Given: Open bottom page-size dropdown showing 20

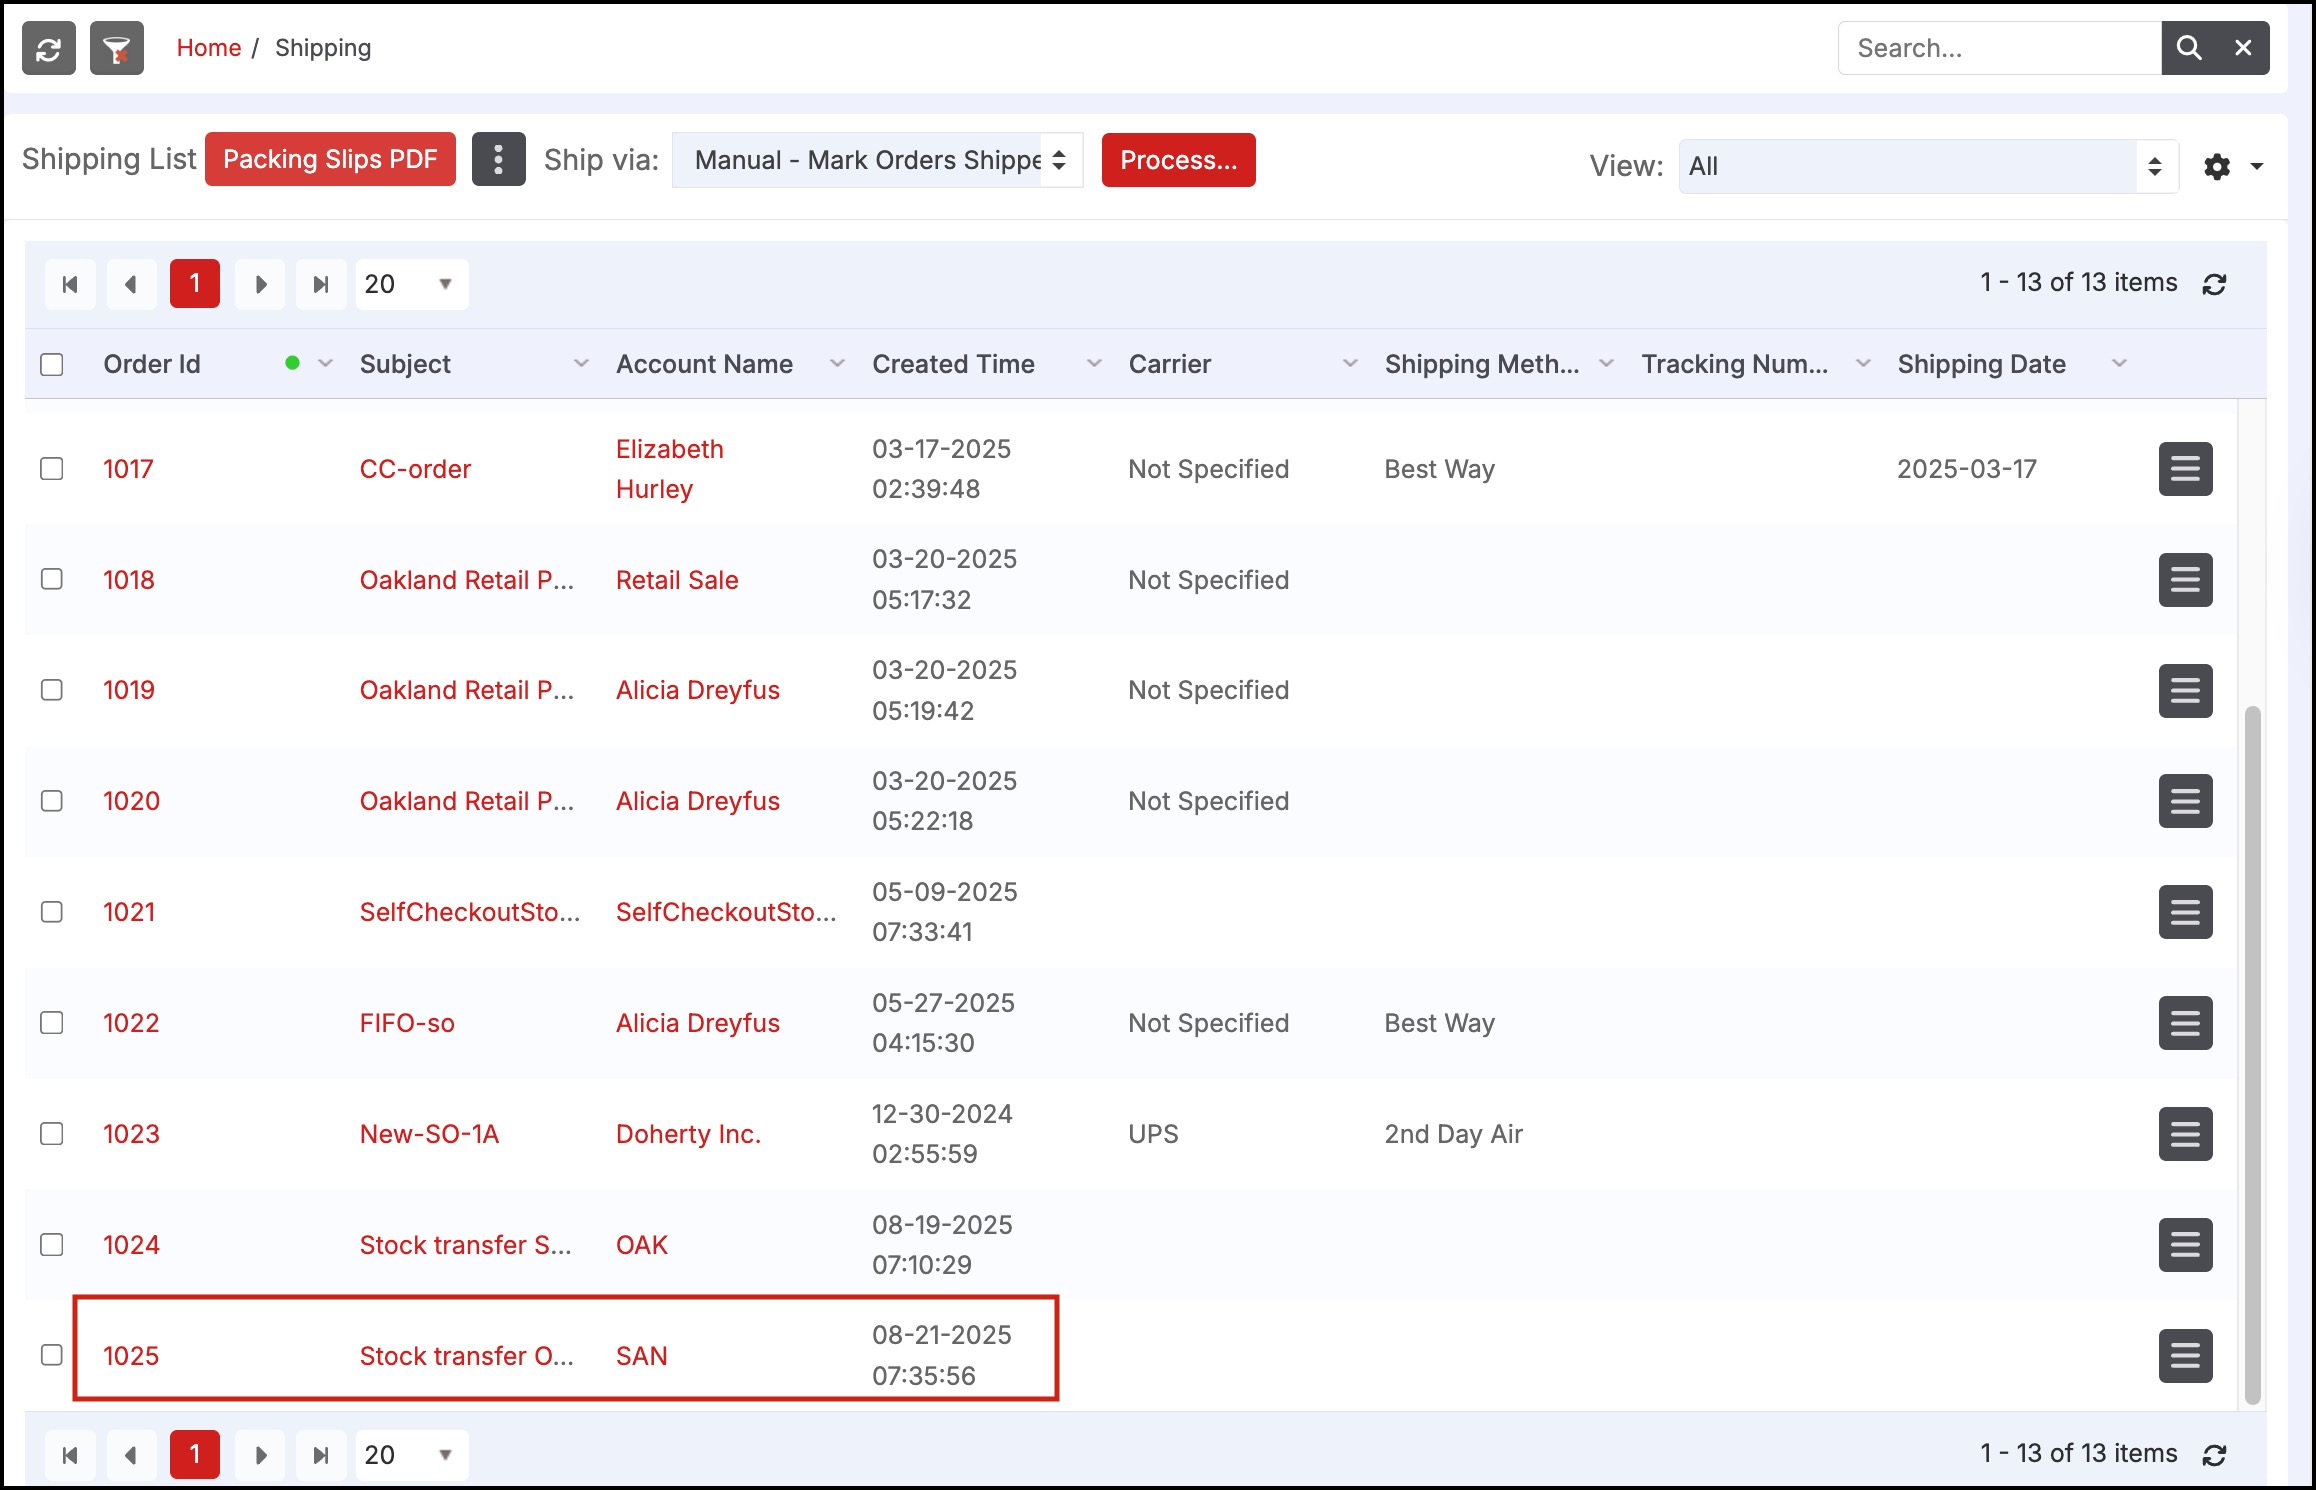Looking at the screenshot, I should tap(412, 1455).
